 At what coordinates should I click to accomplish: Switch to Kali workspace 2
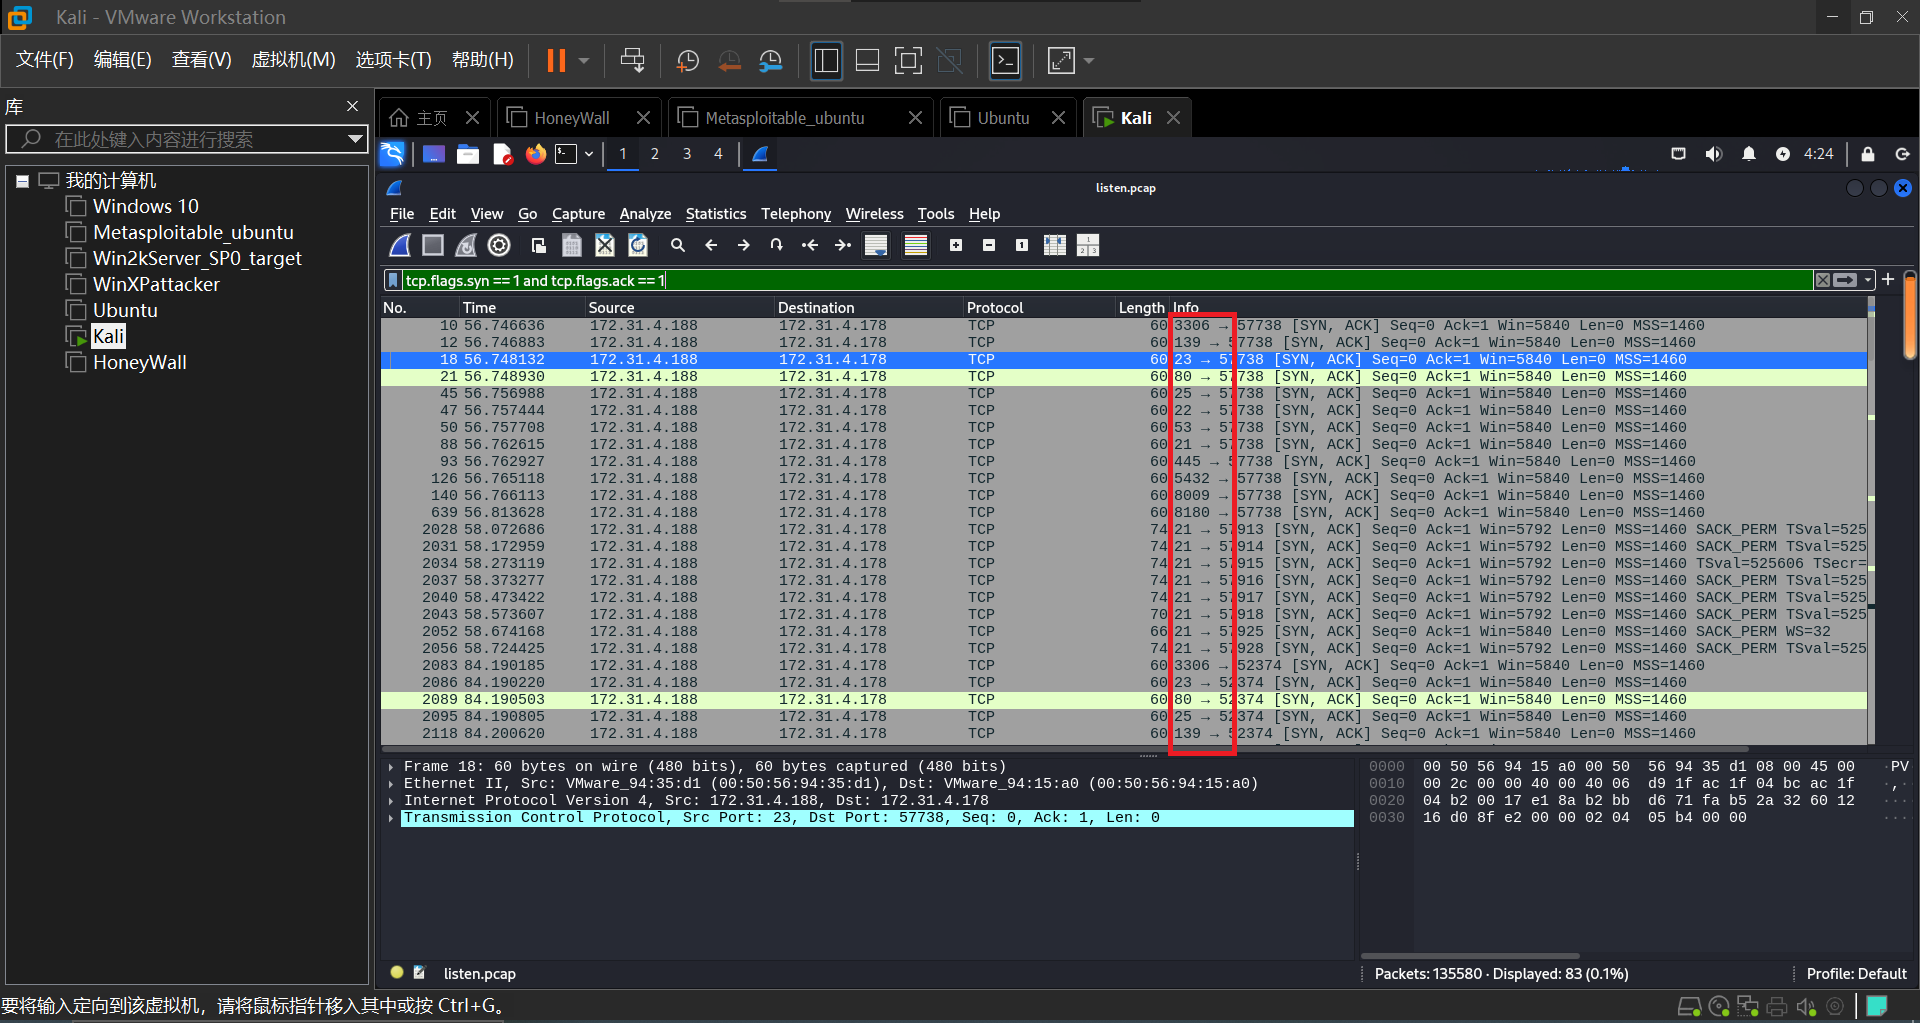655,154
